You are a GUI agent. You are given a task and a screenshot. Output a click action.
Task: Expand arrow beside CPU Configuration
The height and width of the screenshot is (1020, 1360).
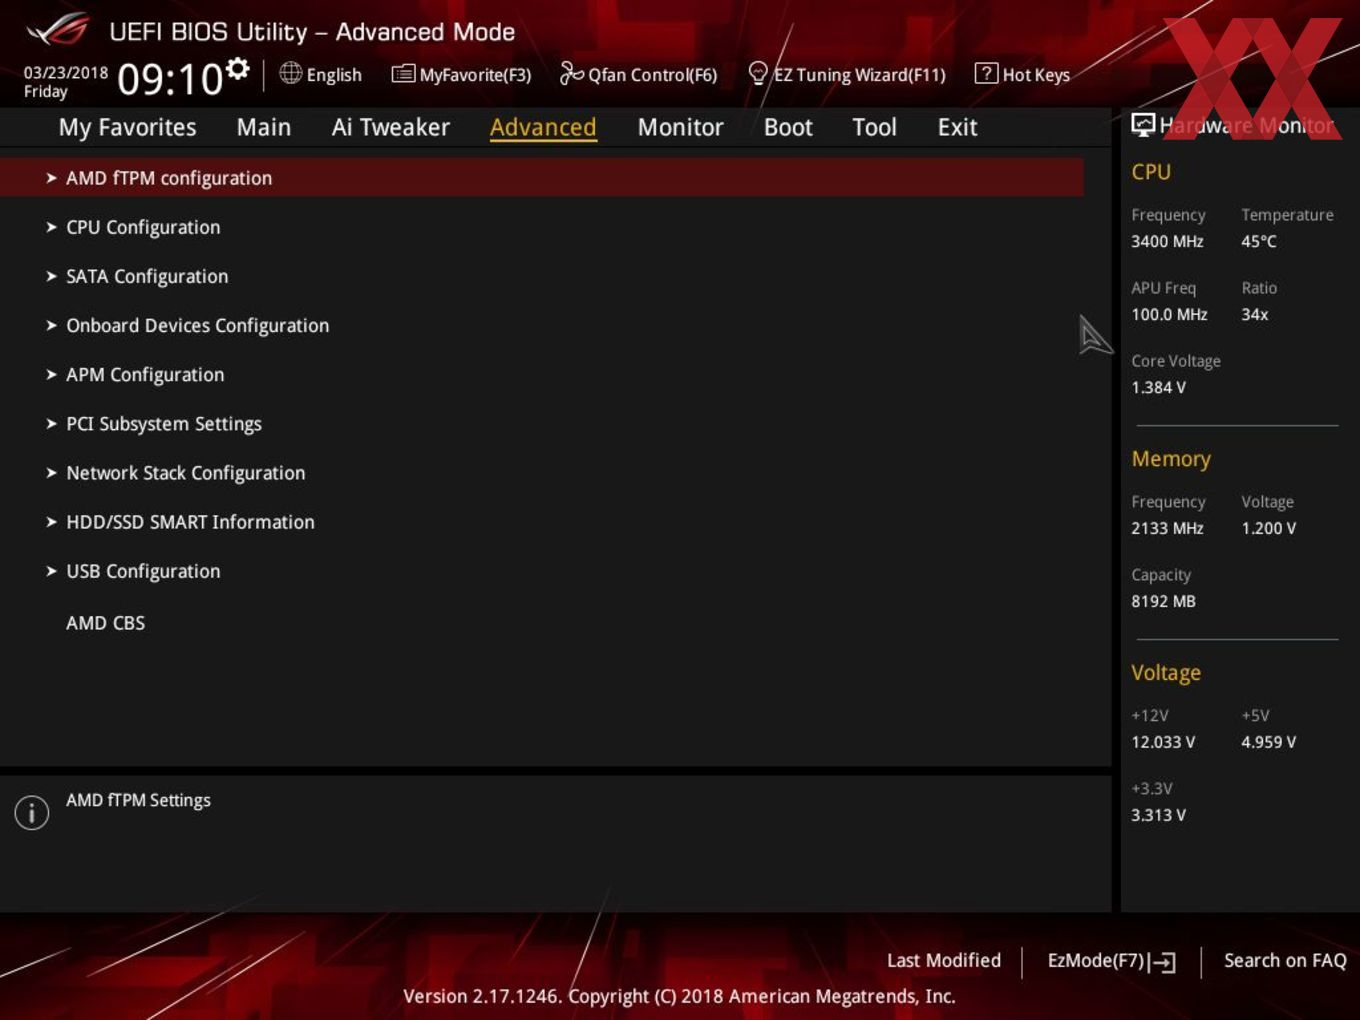click(51, 227)
